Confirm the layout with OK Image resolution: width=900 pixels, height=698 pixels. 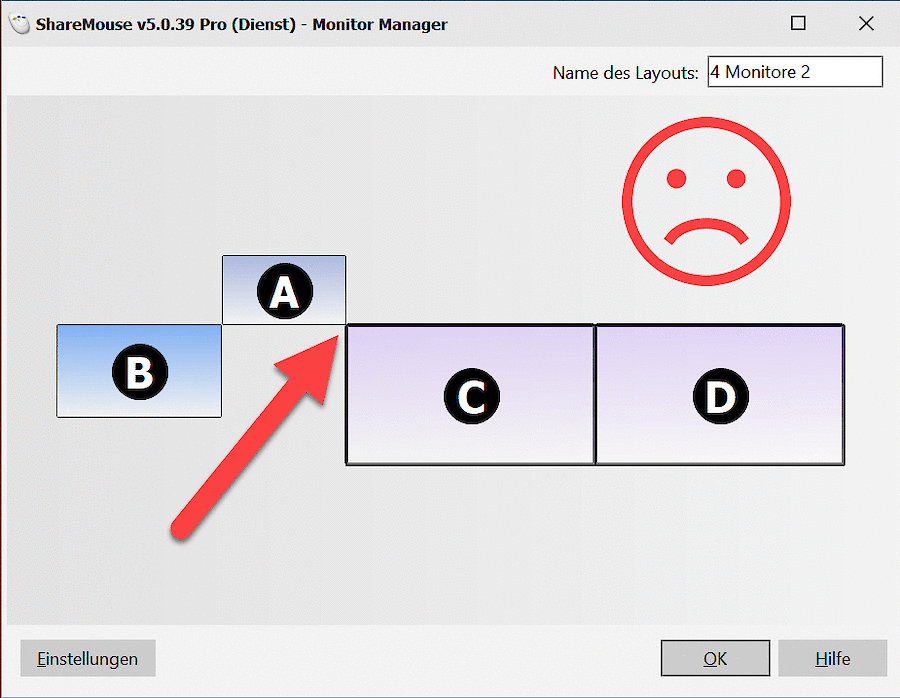point(715,658)
